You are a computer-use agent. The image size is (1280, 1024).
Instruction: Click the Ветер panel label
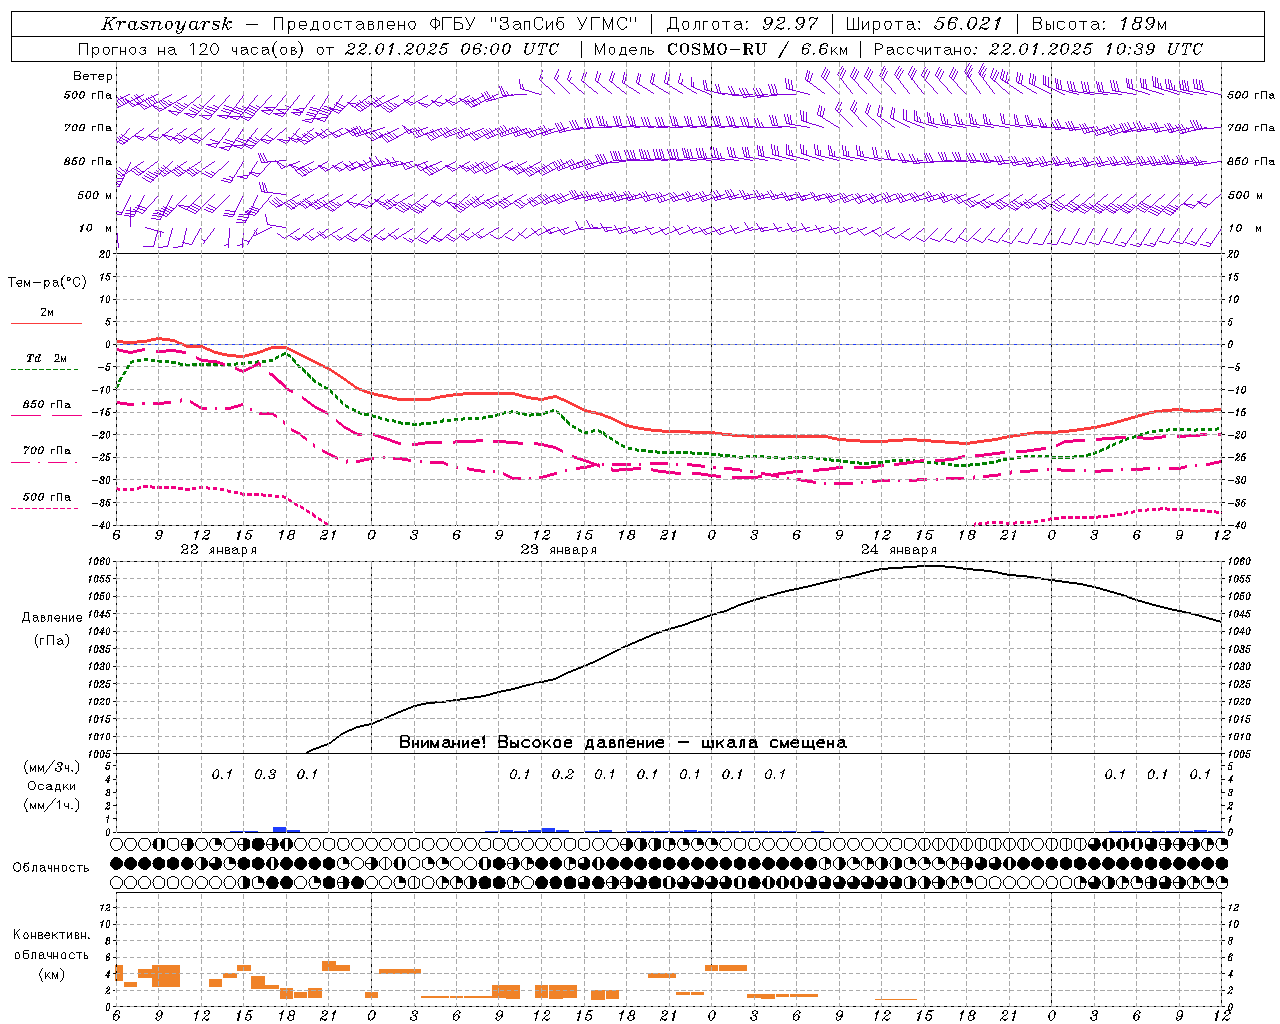click(93, 76)
